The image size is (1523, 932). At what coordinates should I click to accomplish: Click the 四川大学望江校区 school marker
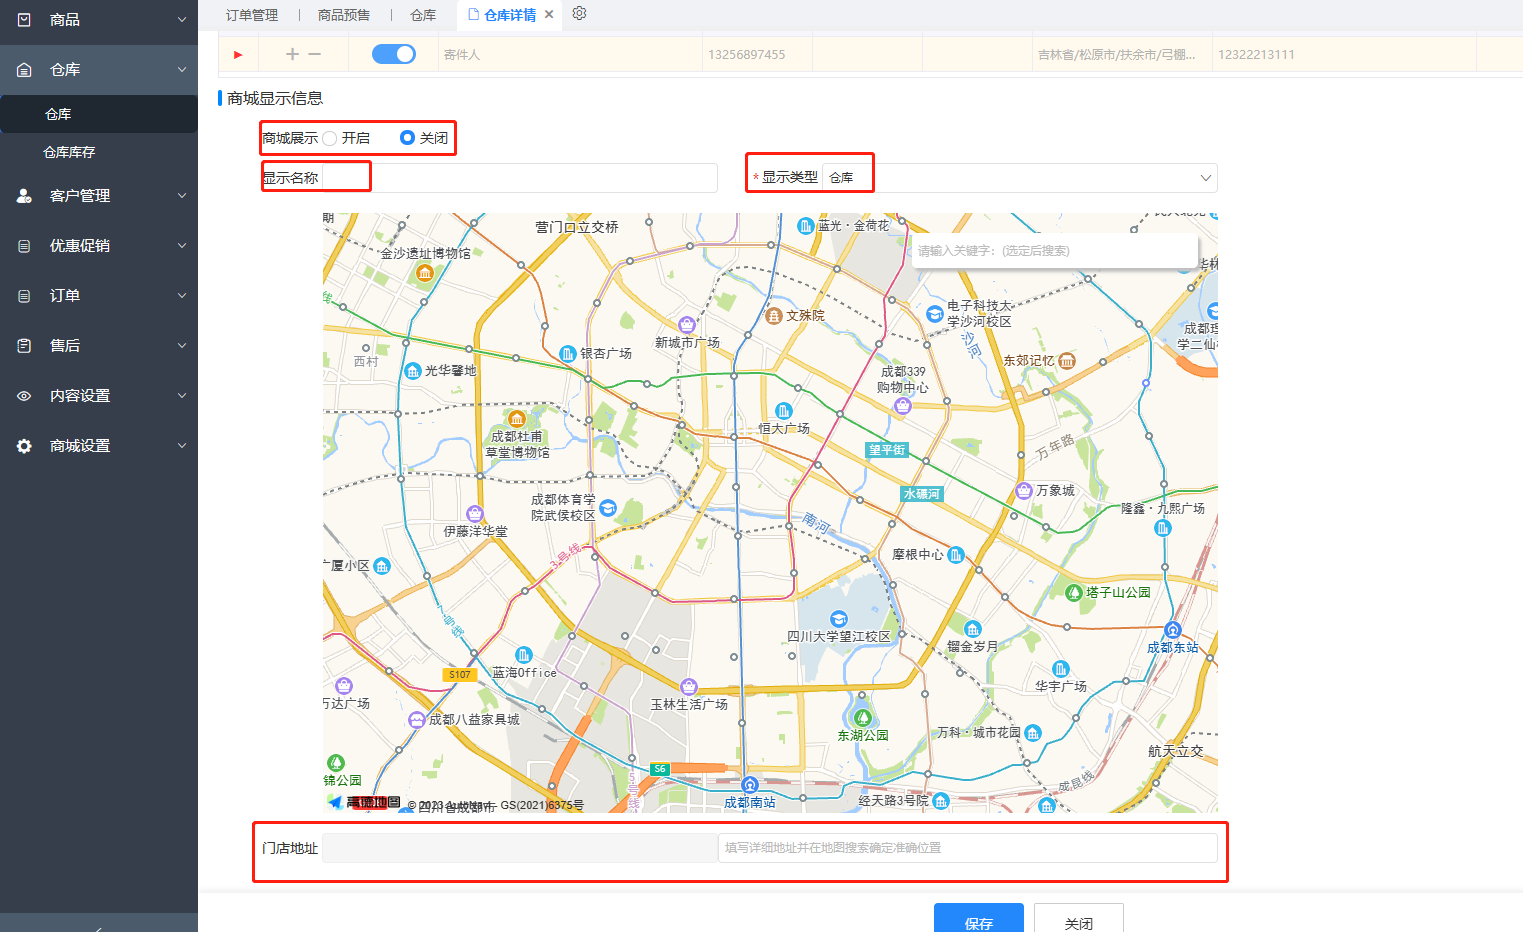(838, 619)
